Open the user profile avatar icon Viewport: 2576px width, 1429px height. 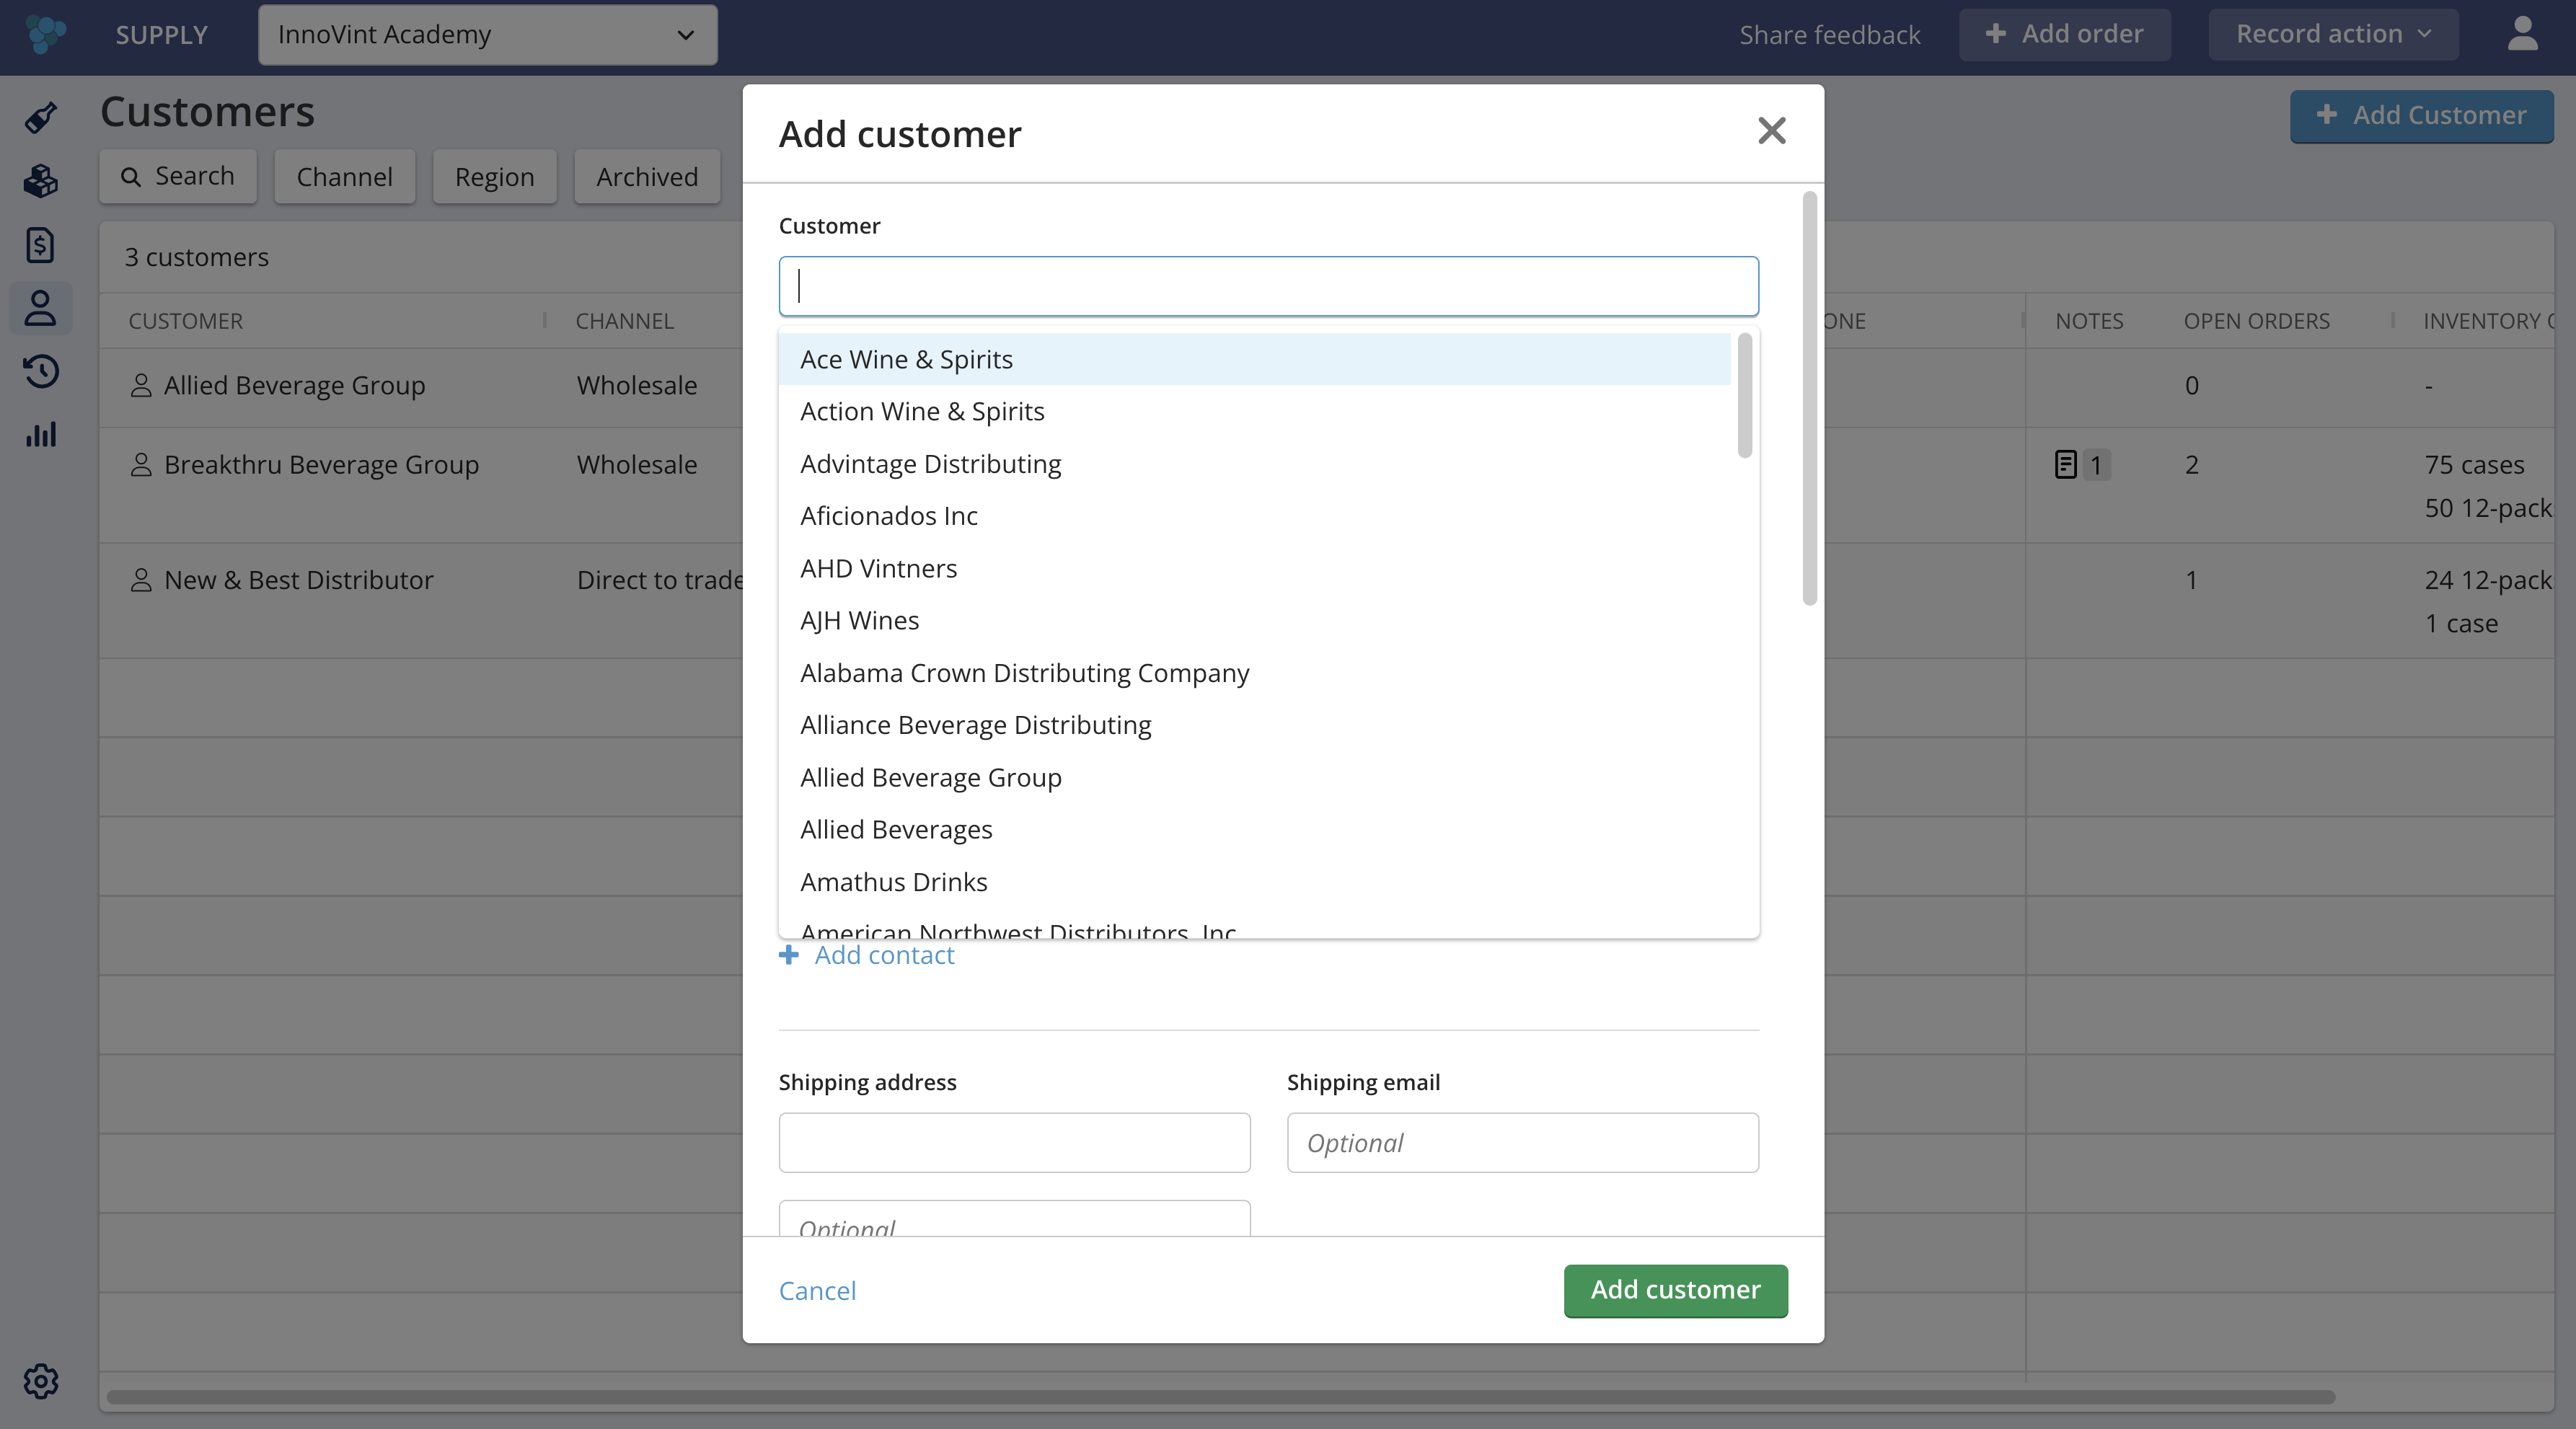(x=2522, y=34)
